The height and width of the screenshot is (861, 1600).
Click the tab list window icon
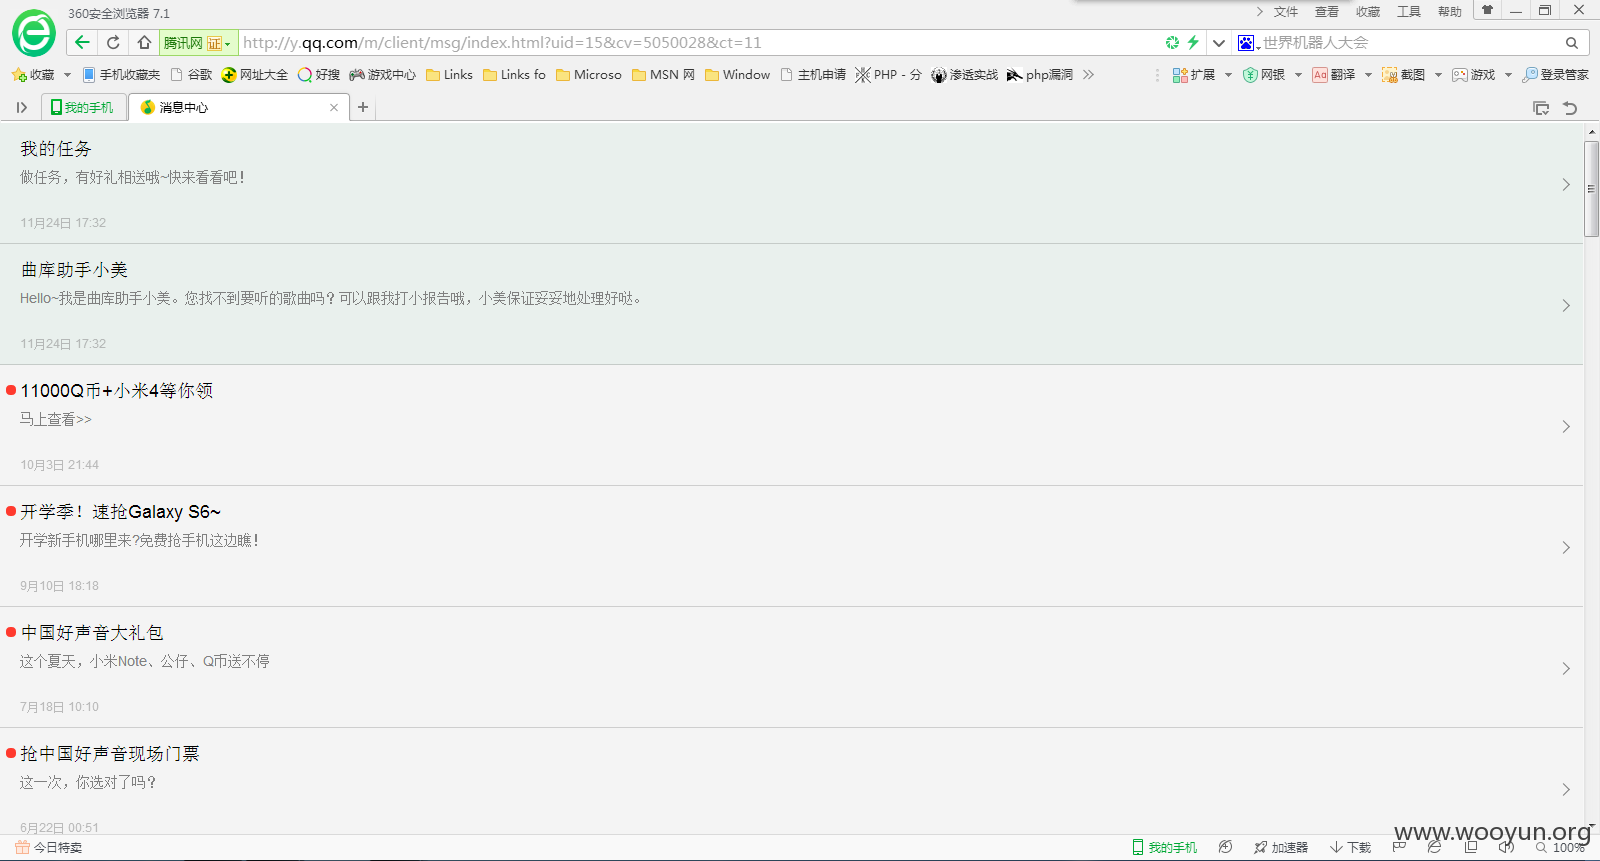click(1541, 108)
